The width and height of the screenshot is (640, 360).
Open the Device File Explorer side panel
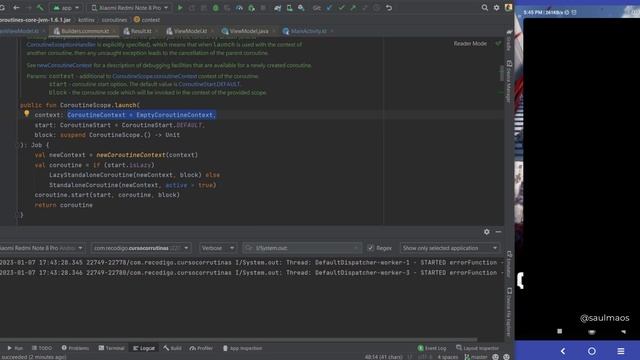(x=509, y=312)
